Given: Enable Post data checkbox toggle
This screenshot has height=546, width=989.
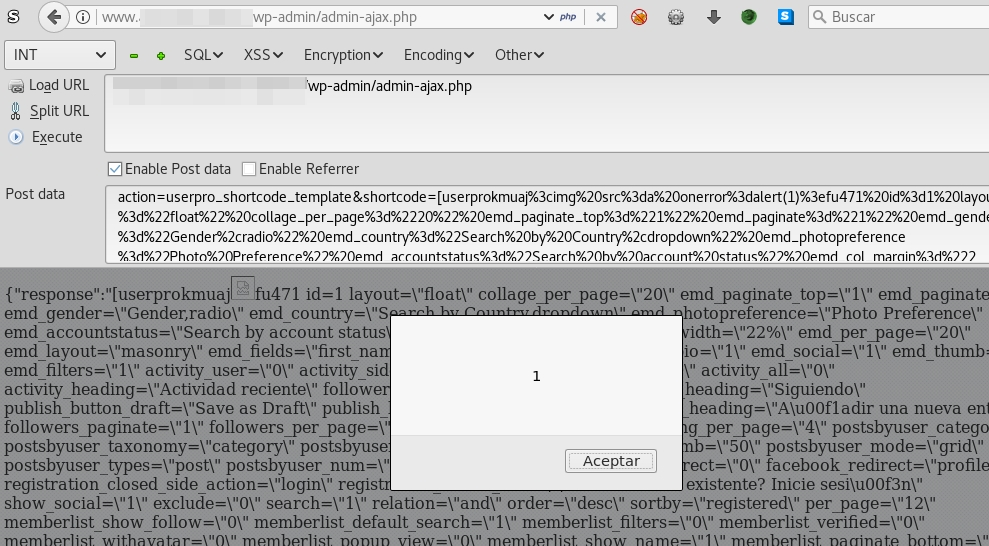Looking at the screenshot, I should (115, 169).
